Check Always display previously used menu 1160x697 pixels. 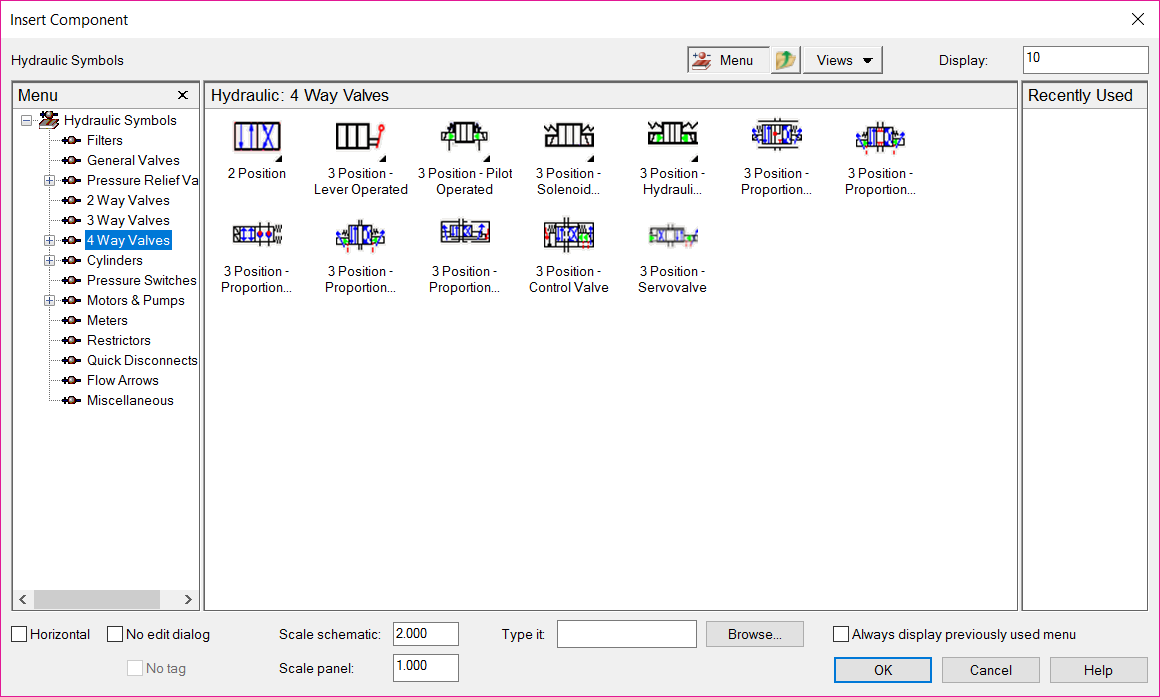coord(841,634)
